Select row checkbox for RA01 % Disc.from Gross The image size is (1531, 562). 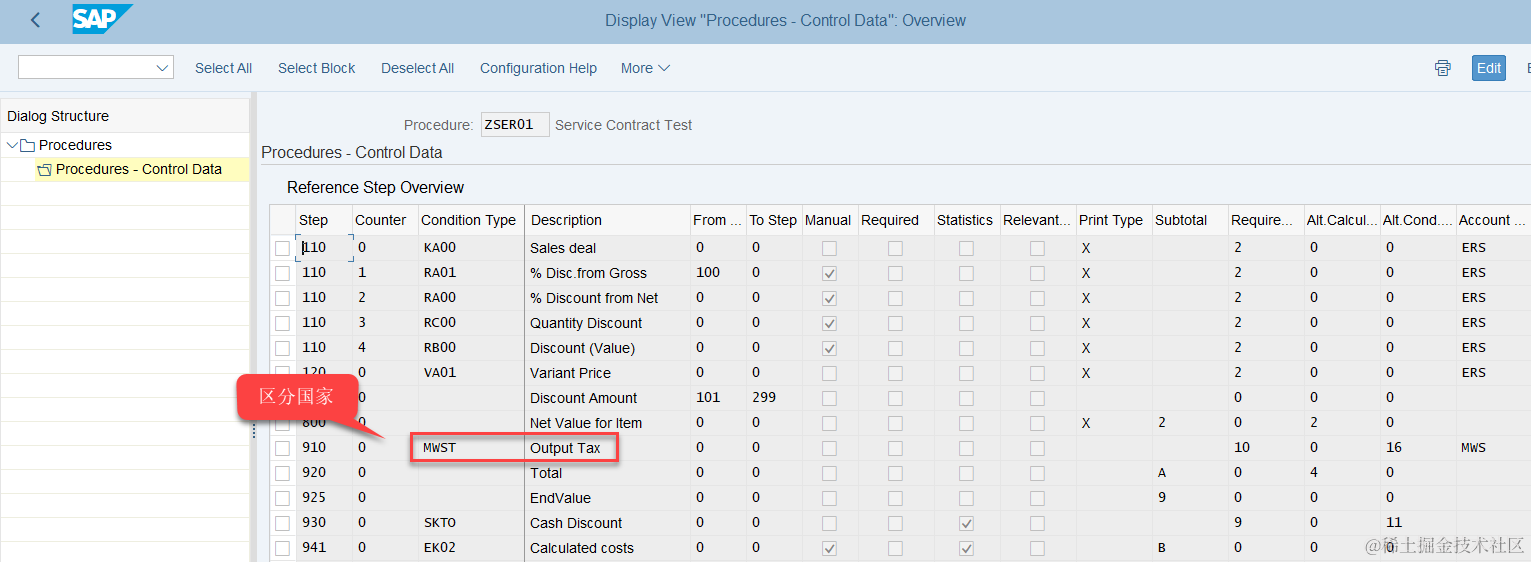[283, 273]
